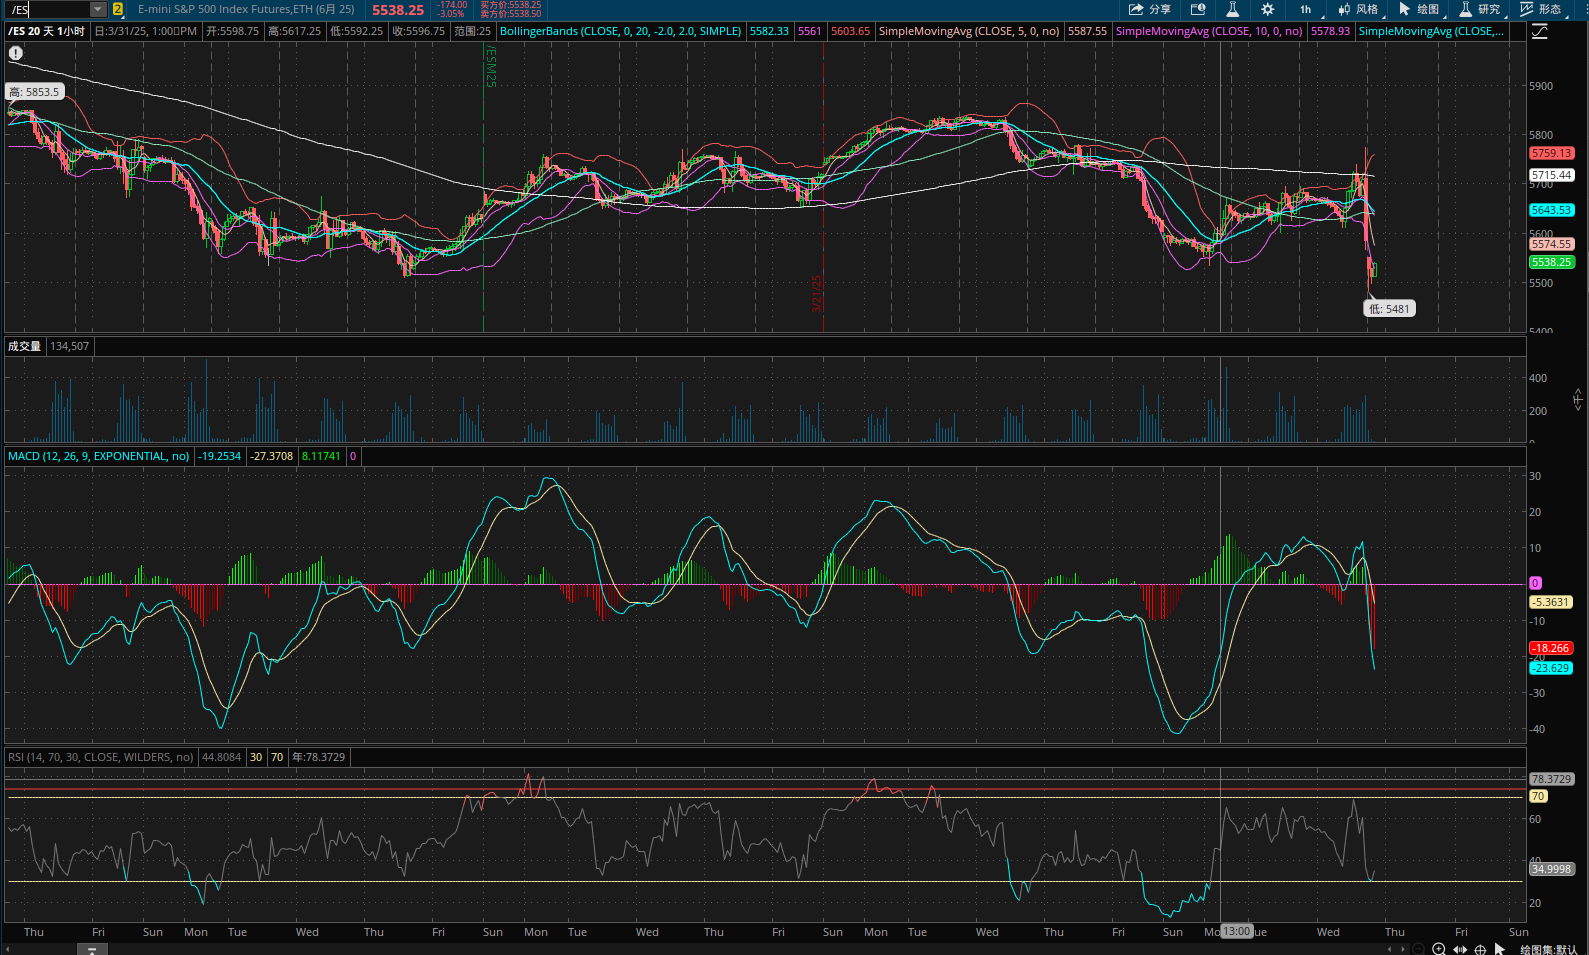1589x955 pixels.
Task: Click the ask price 卖方价:5538.50 text
Action: tap(510, 14)
